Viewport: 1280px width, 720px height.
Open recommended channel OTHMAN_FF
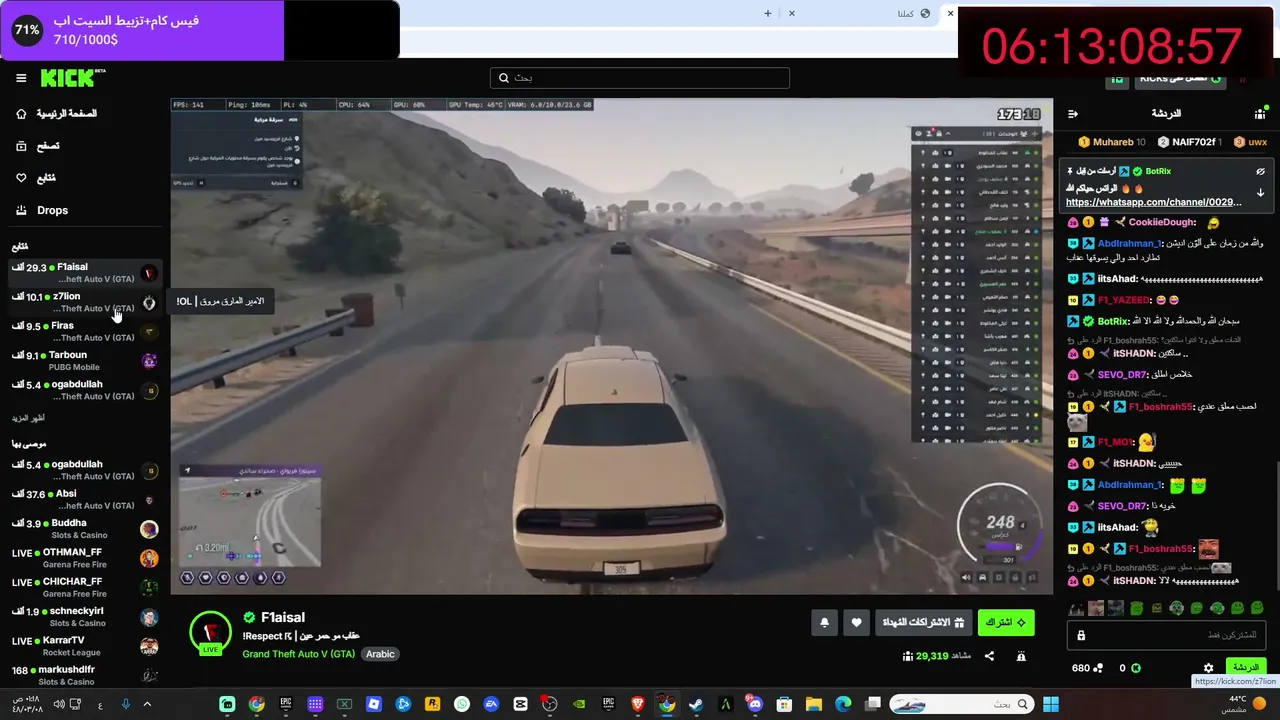[x=84, y=558]
